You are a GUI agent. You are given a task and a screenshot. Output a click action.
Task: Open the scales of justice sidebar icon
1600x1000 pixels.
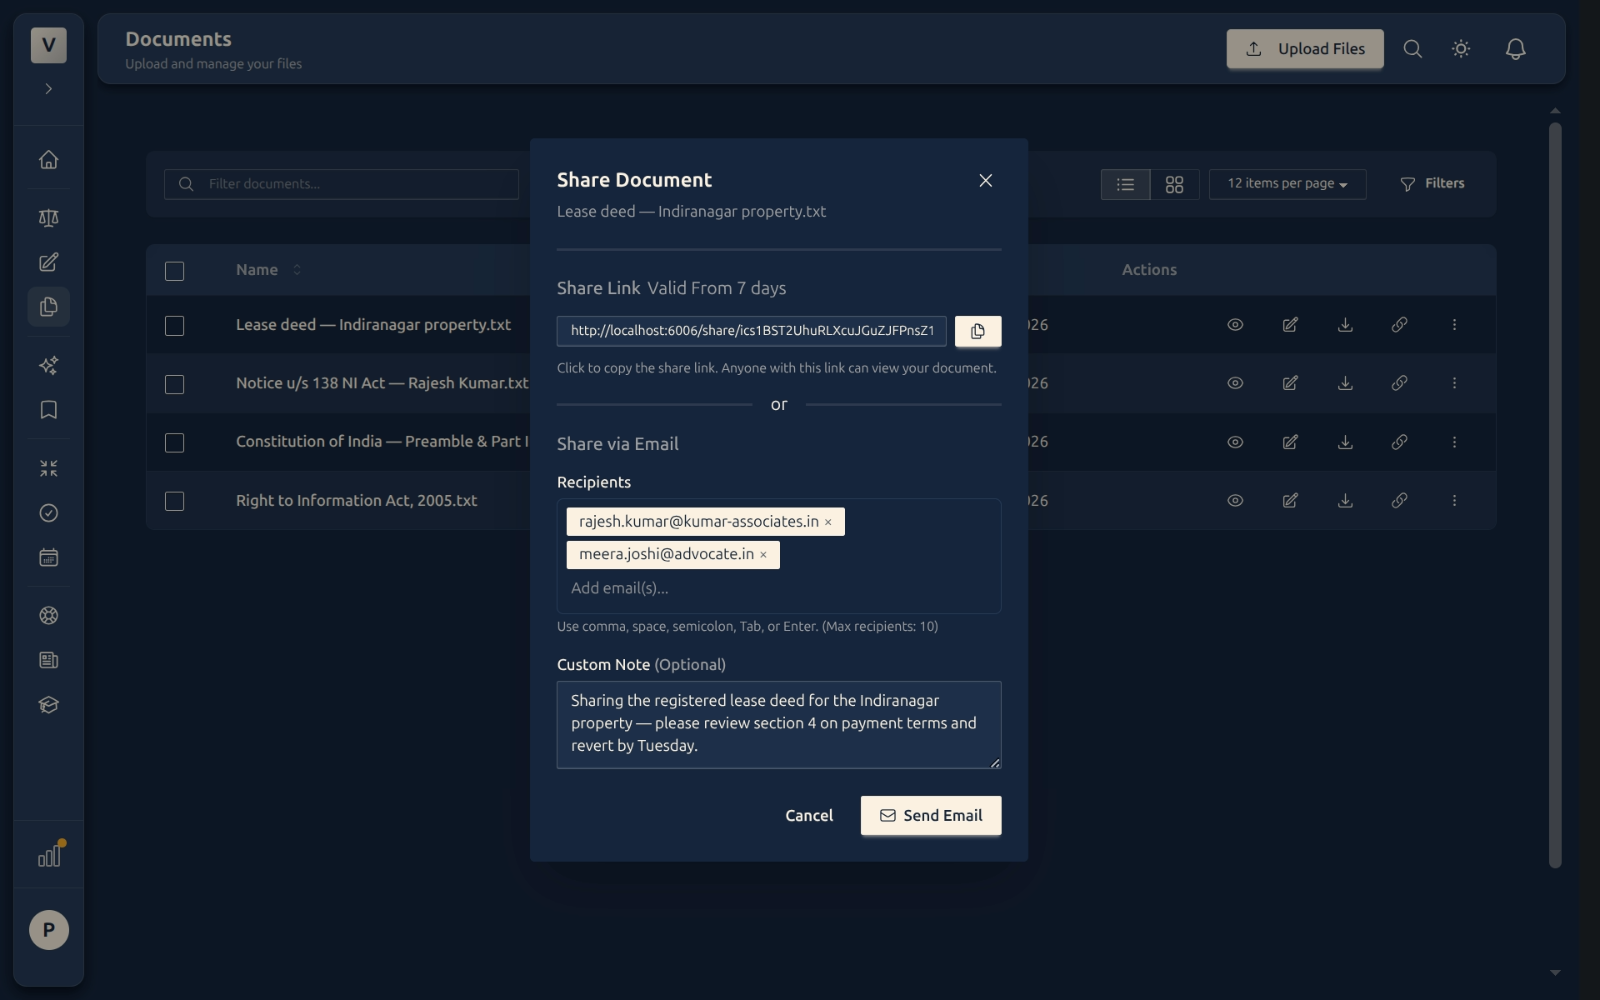[x=48, y=218]
